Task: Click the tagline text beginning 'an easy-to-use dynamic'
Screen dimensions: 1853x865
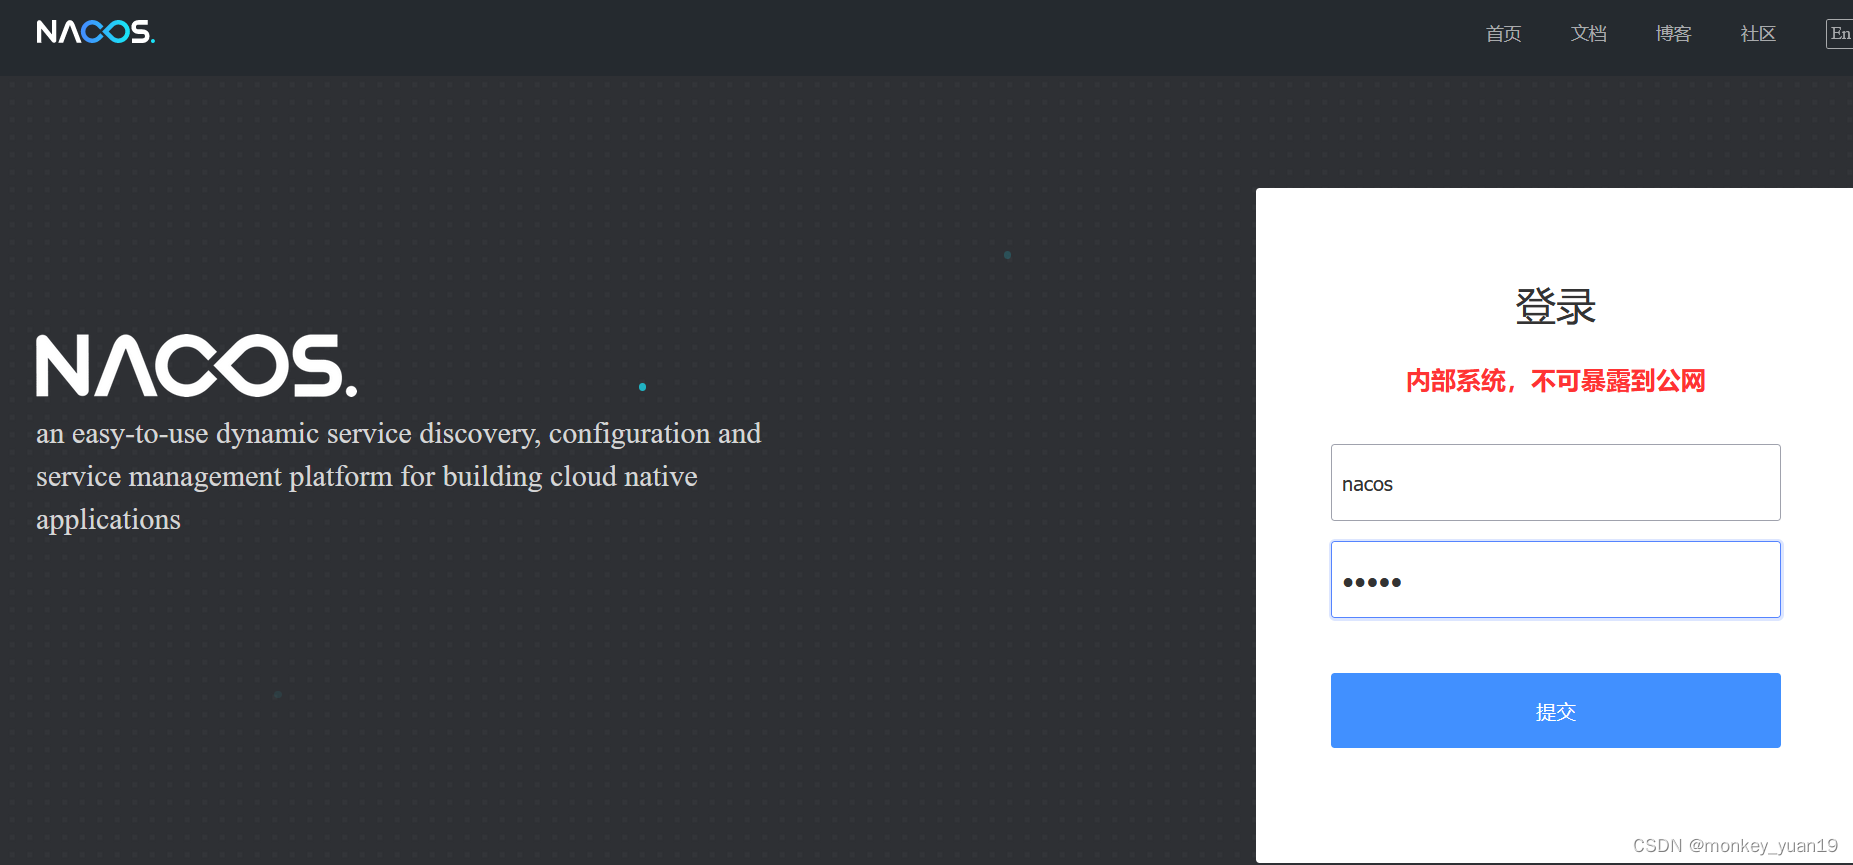Action: pyautogui.click(x=398, y=477)
